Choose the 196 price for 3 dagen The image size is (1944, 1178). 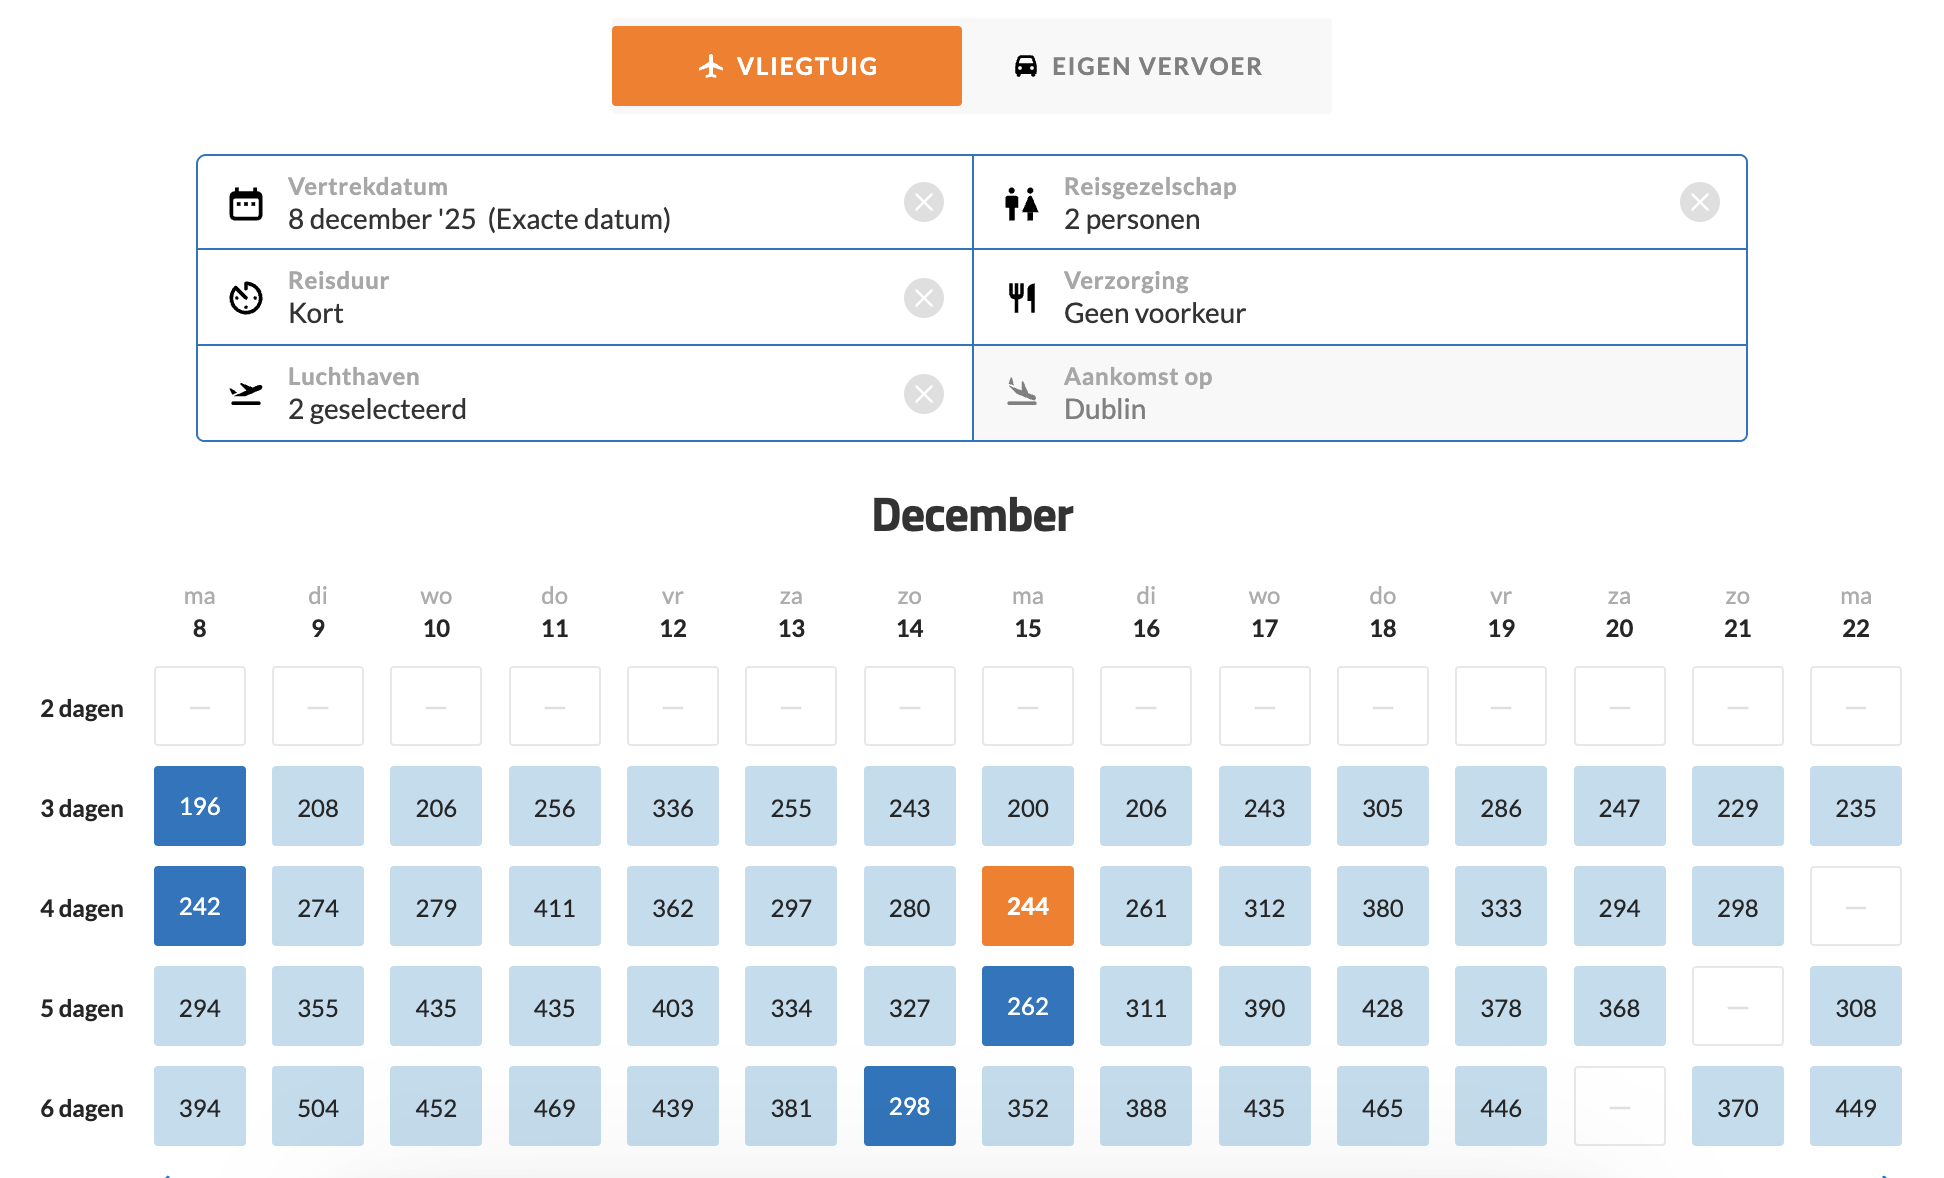200,806
